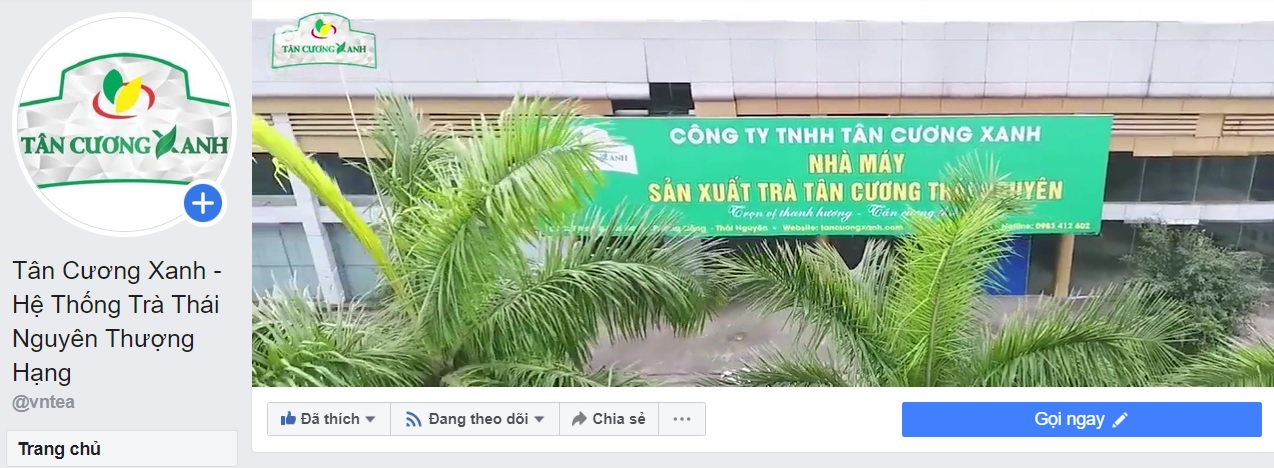Expand the Đang theo dõi dropdown arrow

539,419
